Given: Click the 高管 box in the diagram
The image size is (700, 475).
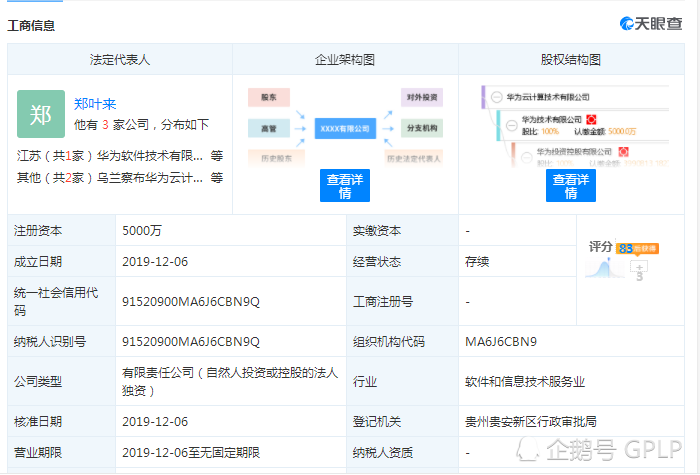Looking at the screenshot, I should coord(269,129).
